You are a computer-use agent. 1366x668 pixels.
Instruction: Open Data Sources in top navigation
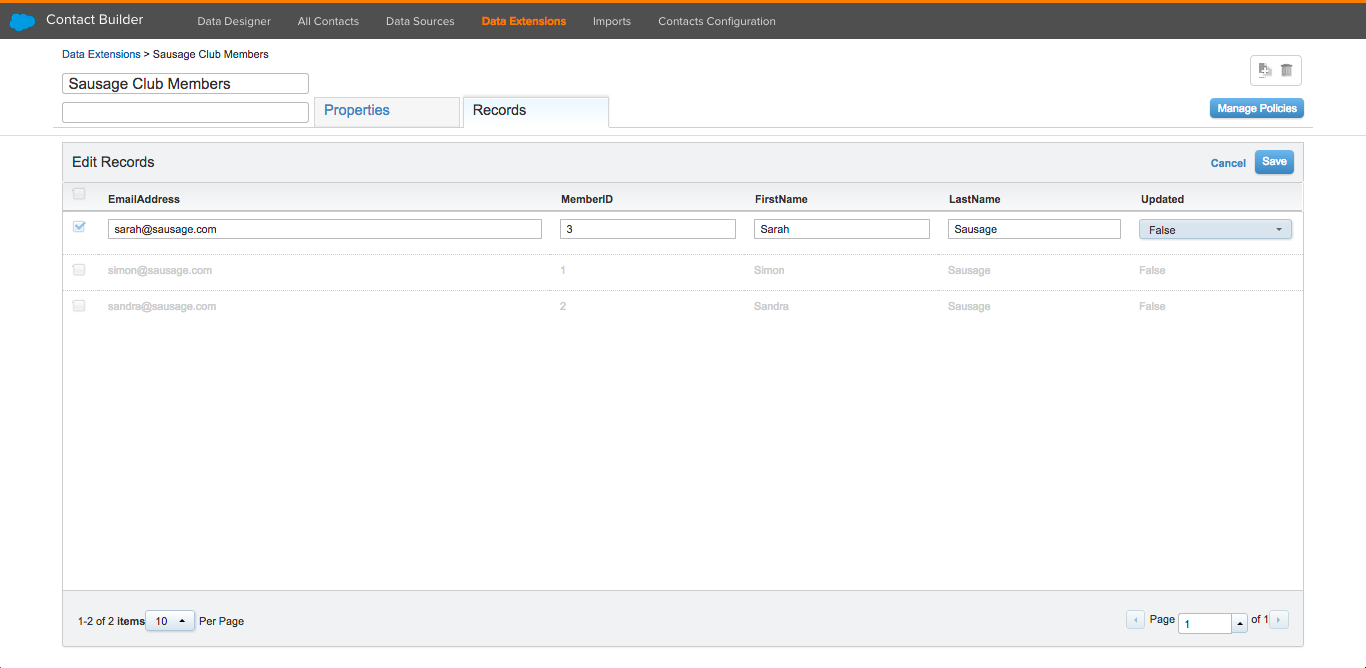point(420,21)
